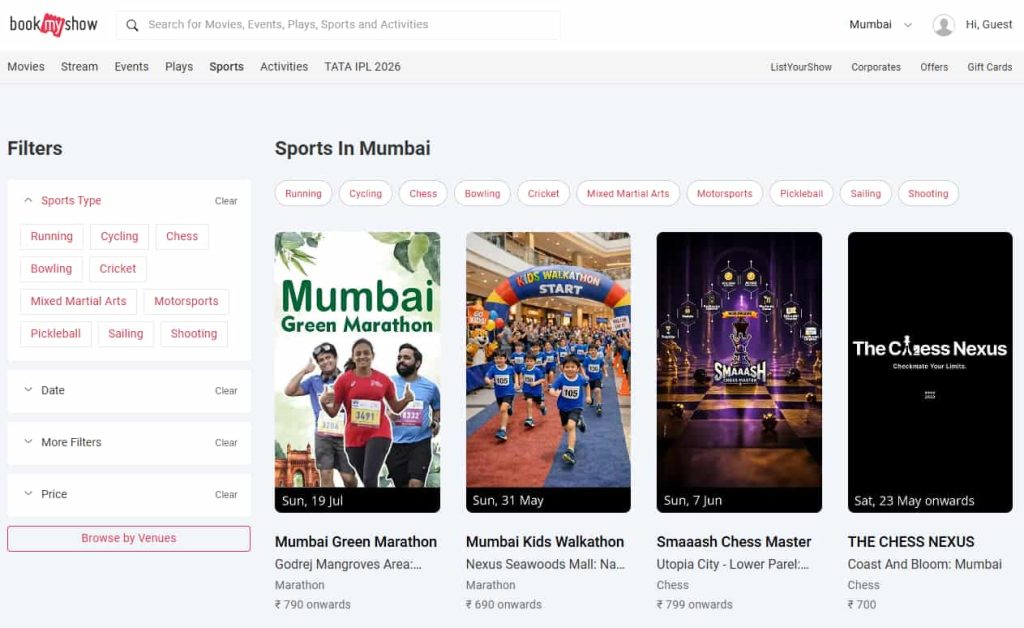Clear the Sports Type filter
The width and height of the screenshot is (1024, 628).
tap(226, 201)
